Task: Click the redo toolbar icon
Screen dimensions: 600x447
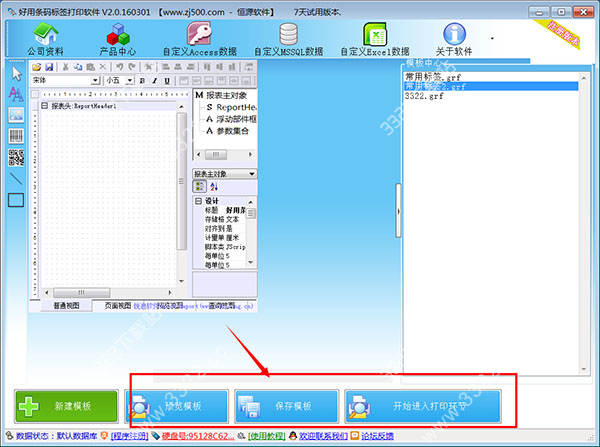Action: click(x=132, y=67)
